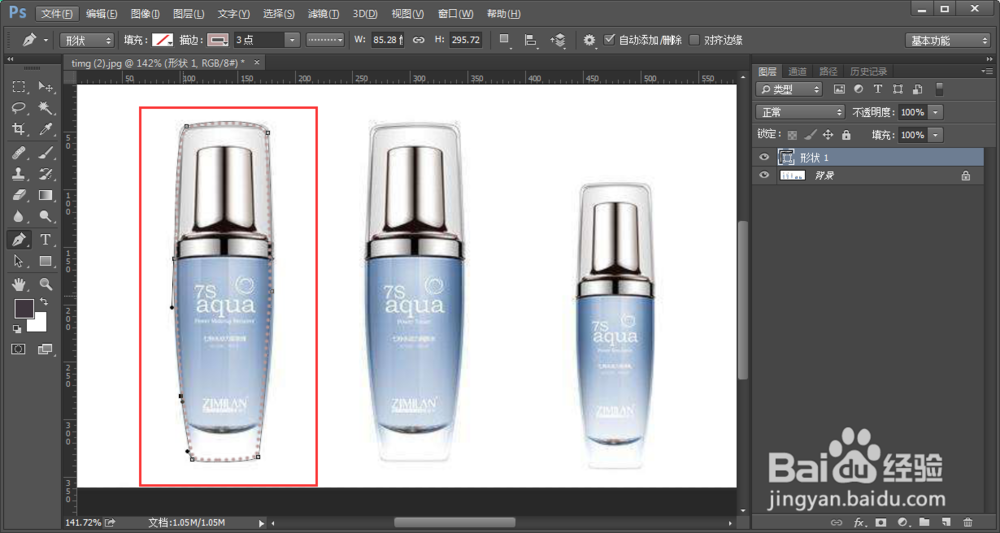This screenshot has width=1000, height=533.
Task: Select the Zoom tool
Action: [x=45, y=284]
